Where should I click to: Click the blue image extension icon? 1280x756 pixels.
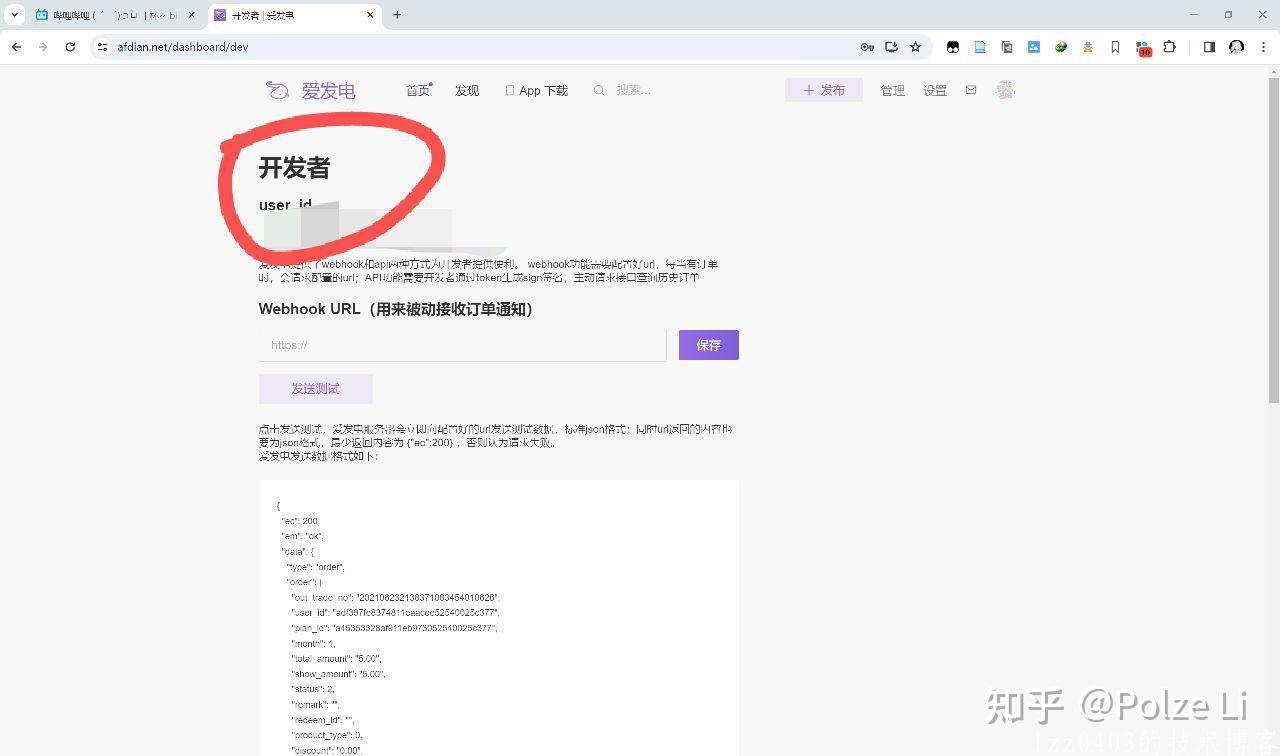[x=1034, y=47]
